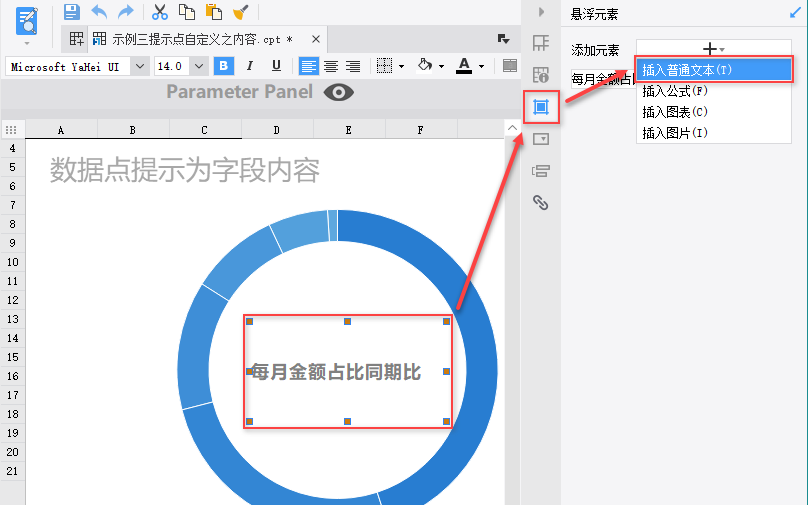Align text center

(x=331, y=66)
